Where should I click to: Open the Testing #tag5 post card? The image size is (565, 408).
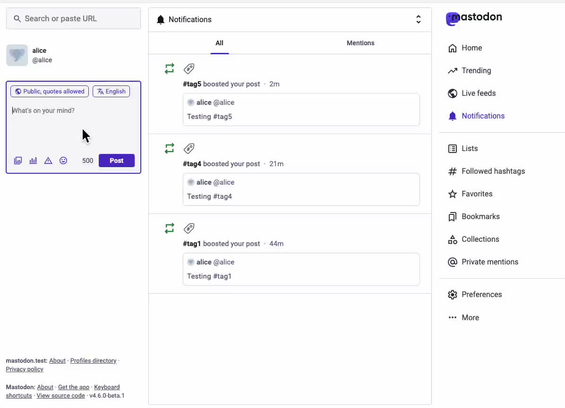(x=301, y=110)
